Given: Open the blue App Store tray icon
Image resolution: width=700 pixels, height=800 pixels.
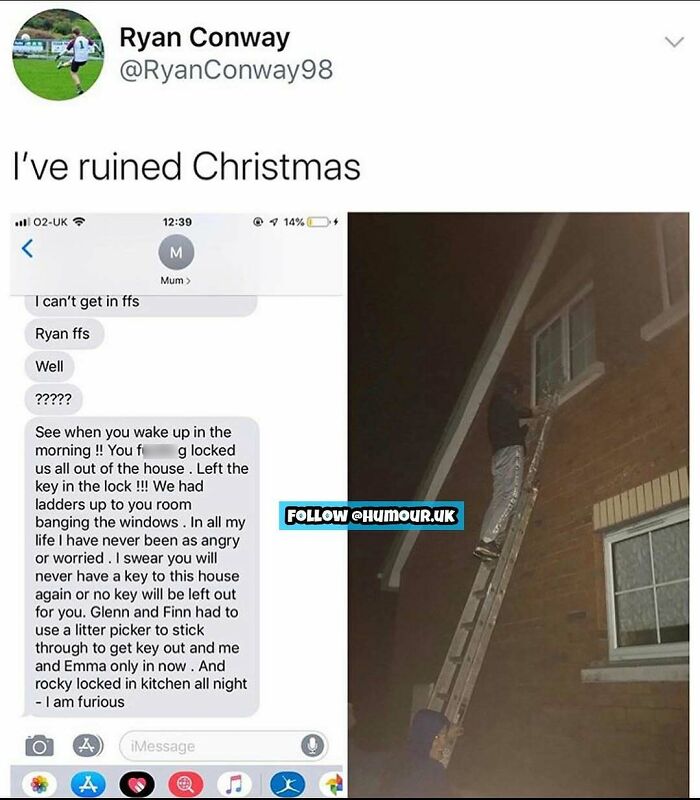Looking at the screenshot, I should (x=88, y=784).
